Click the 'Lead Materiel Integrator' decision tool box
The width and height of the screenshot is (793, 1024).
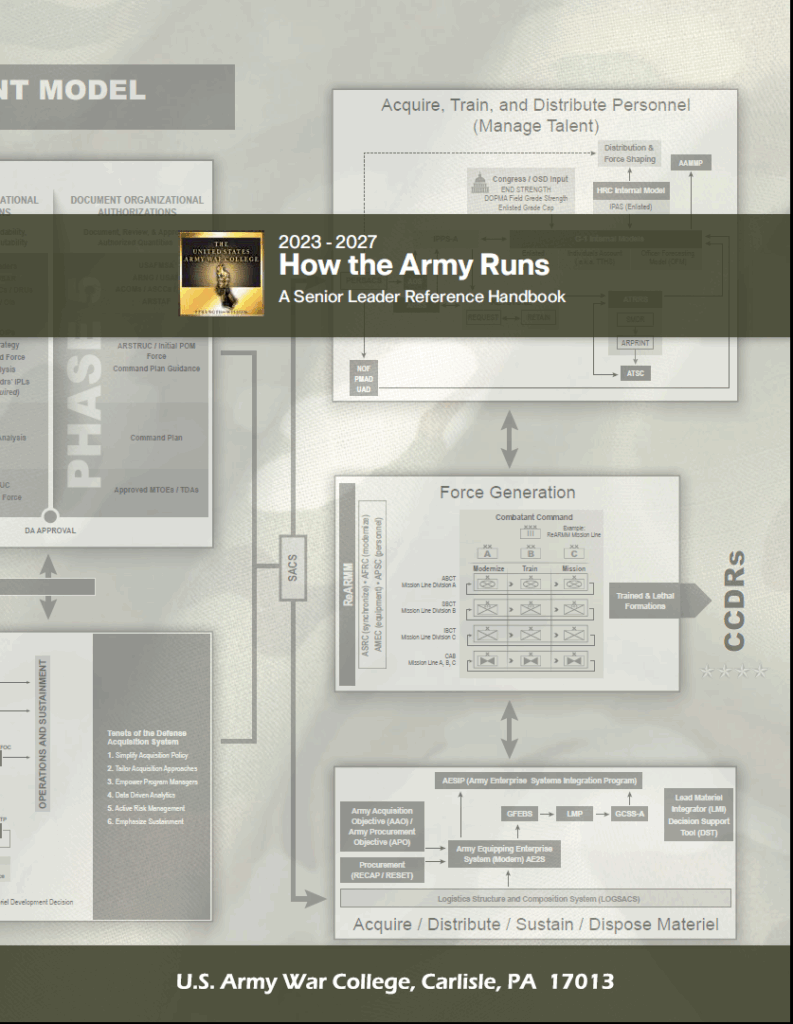pyautogui.click(x=698, y=815)
